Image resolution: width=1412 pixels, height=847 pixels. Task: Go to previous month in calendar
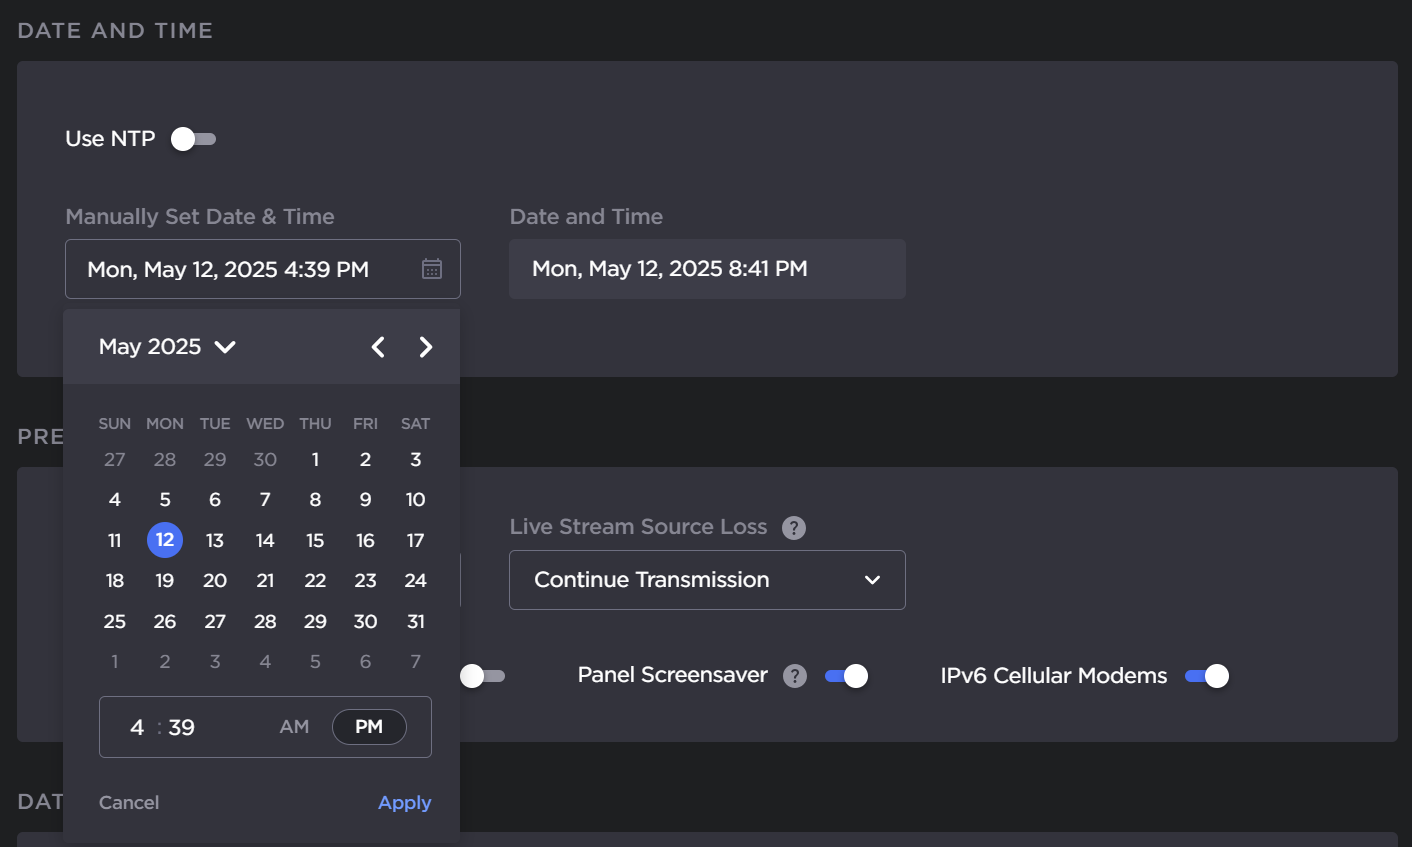tap(378, 347)
